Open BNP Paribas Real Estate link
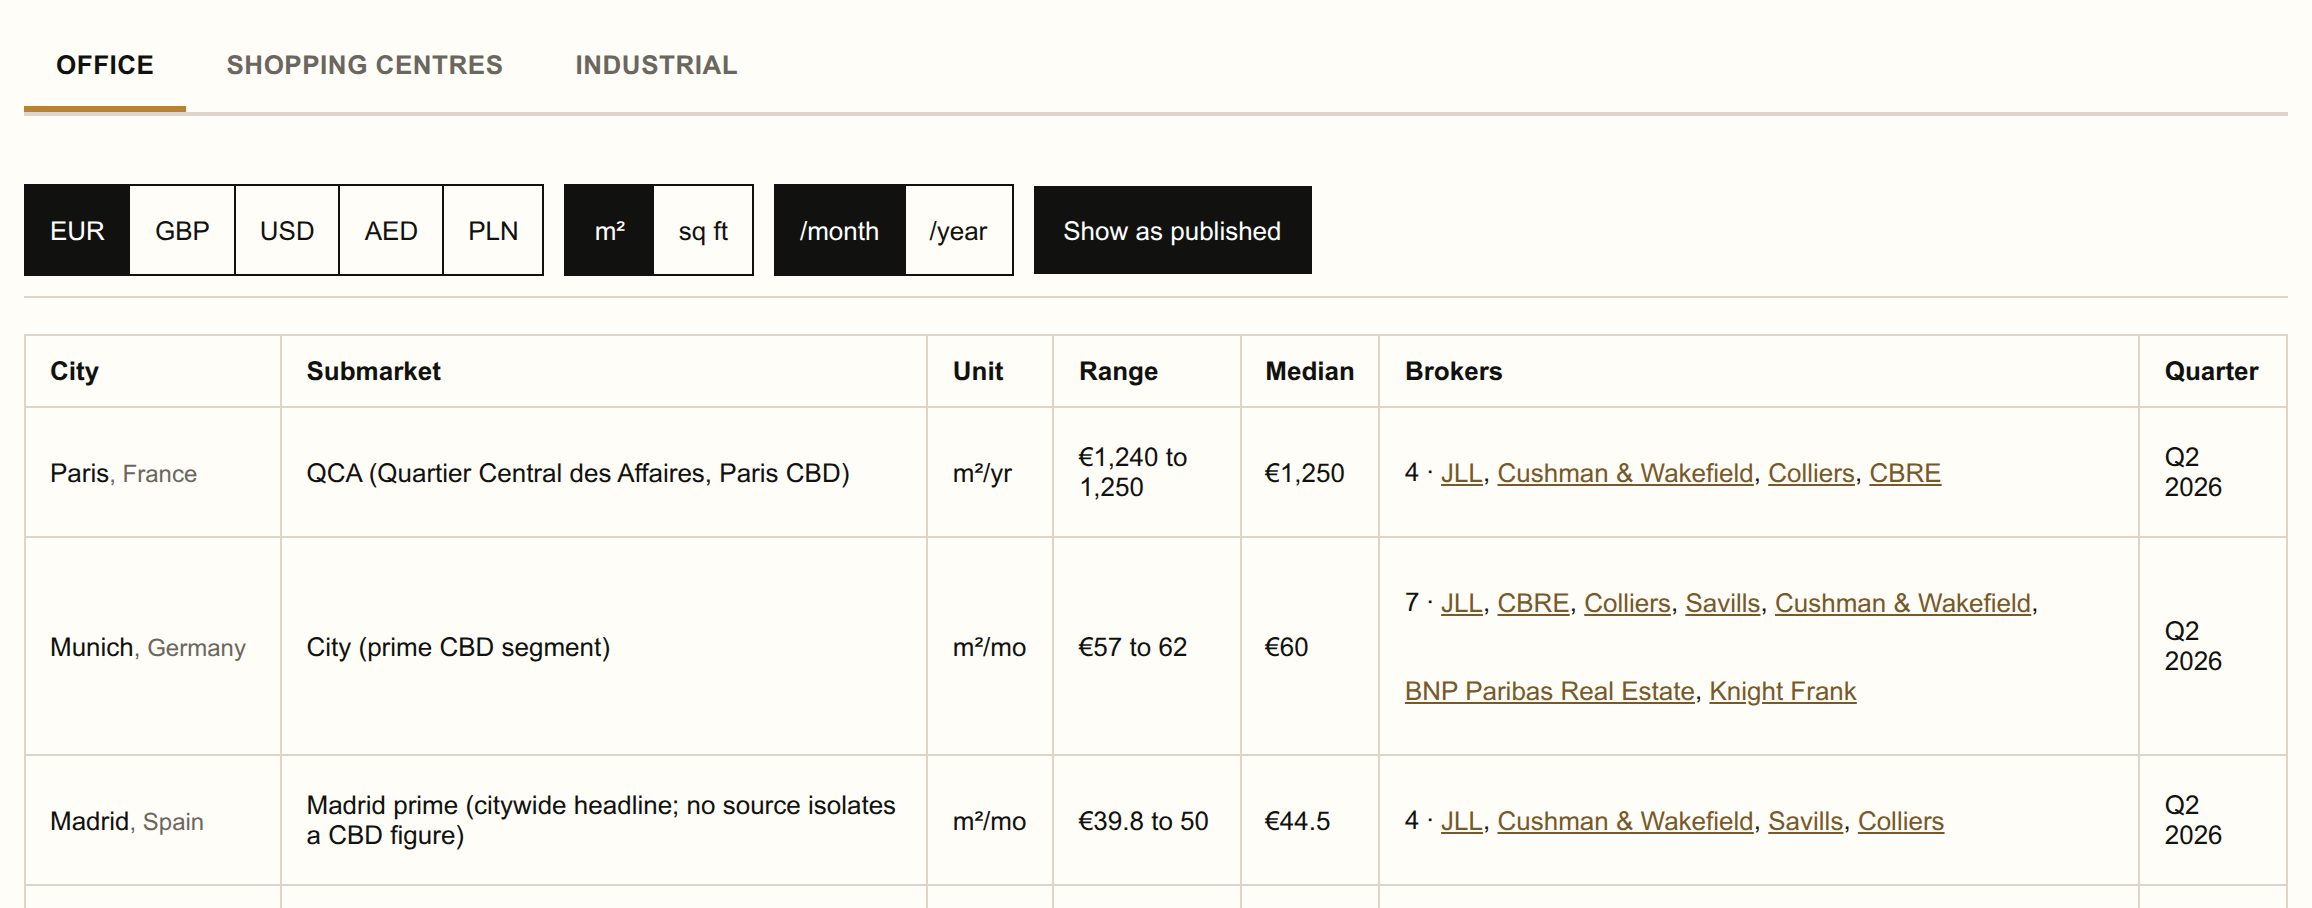The image size is (2312, 908). coord(1549,691)
